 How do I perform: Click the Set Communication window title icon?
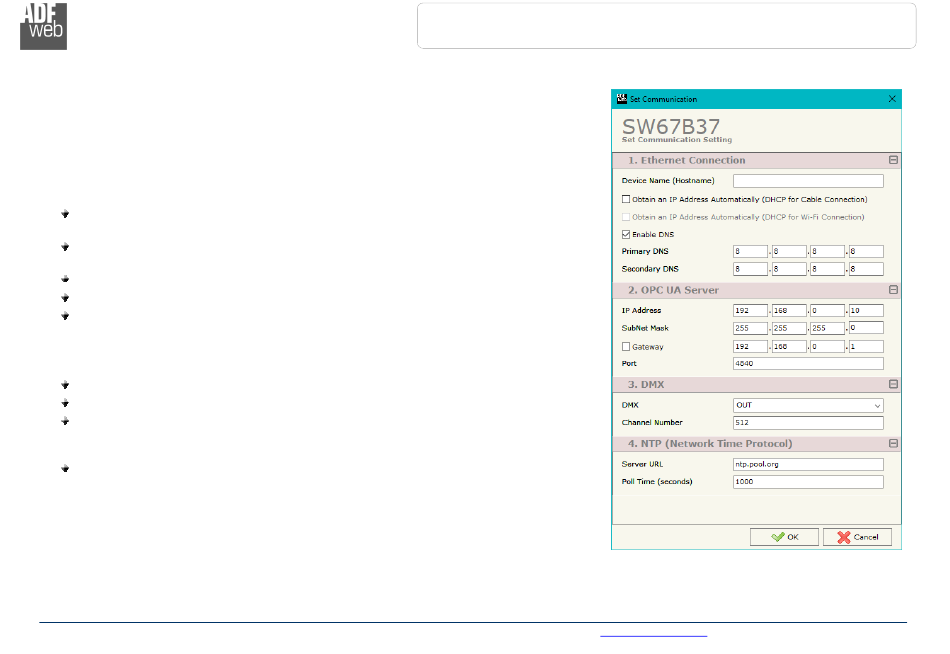[x=621, y=99]
